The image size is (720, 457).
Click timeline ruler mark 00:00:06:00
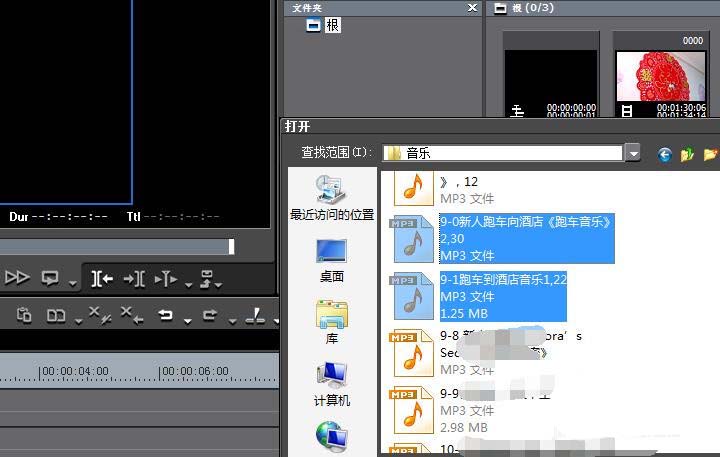(195, 371)
